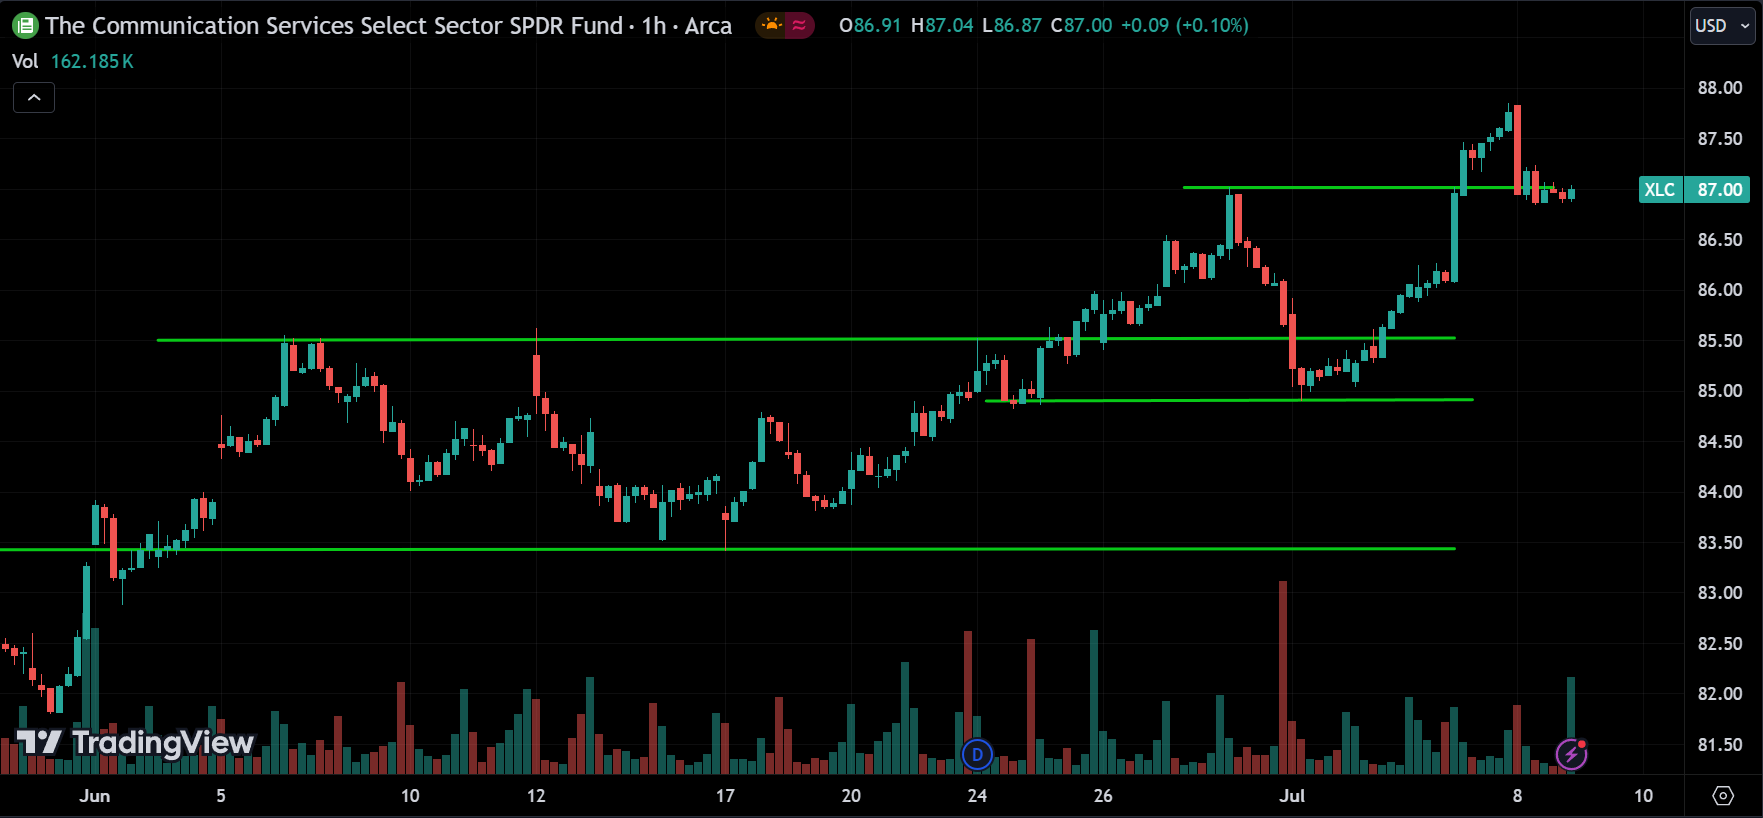Click the sun market status icon
This screenshot has height=818, width=1763.
click(x=771, y=25)
